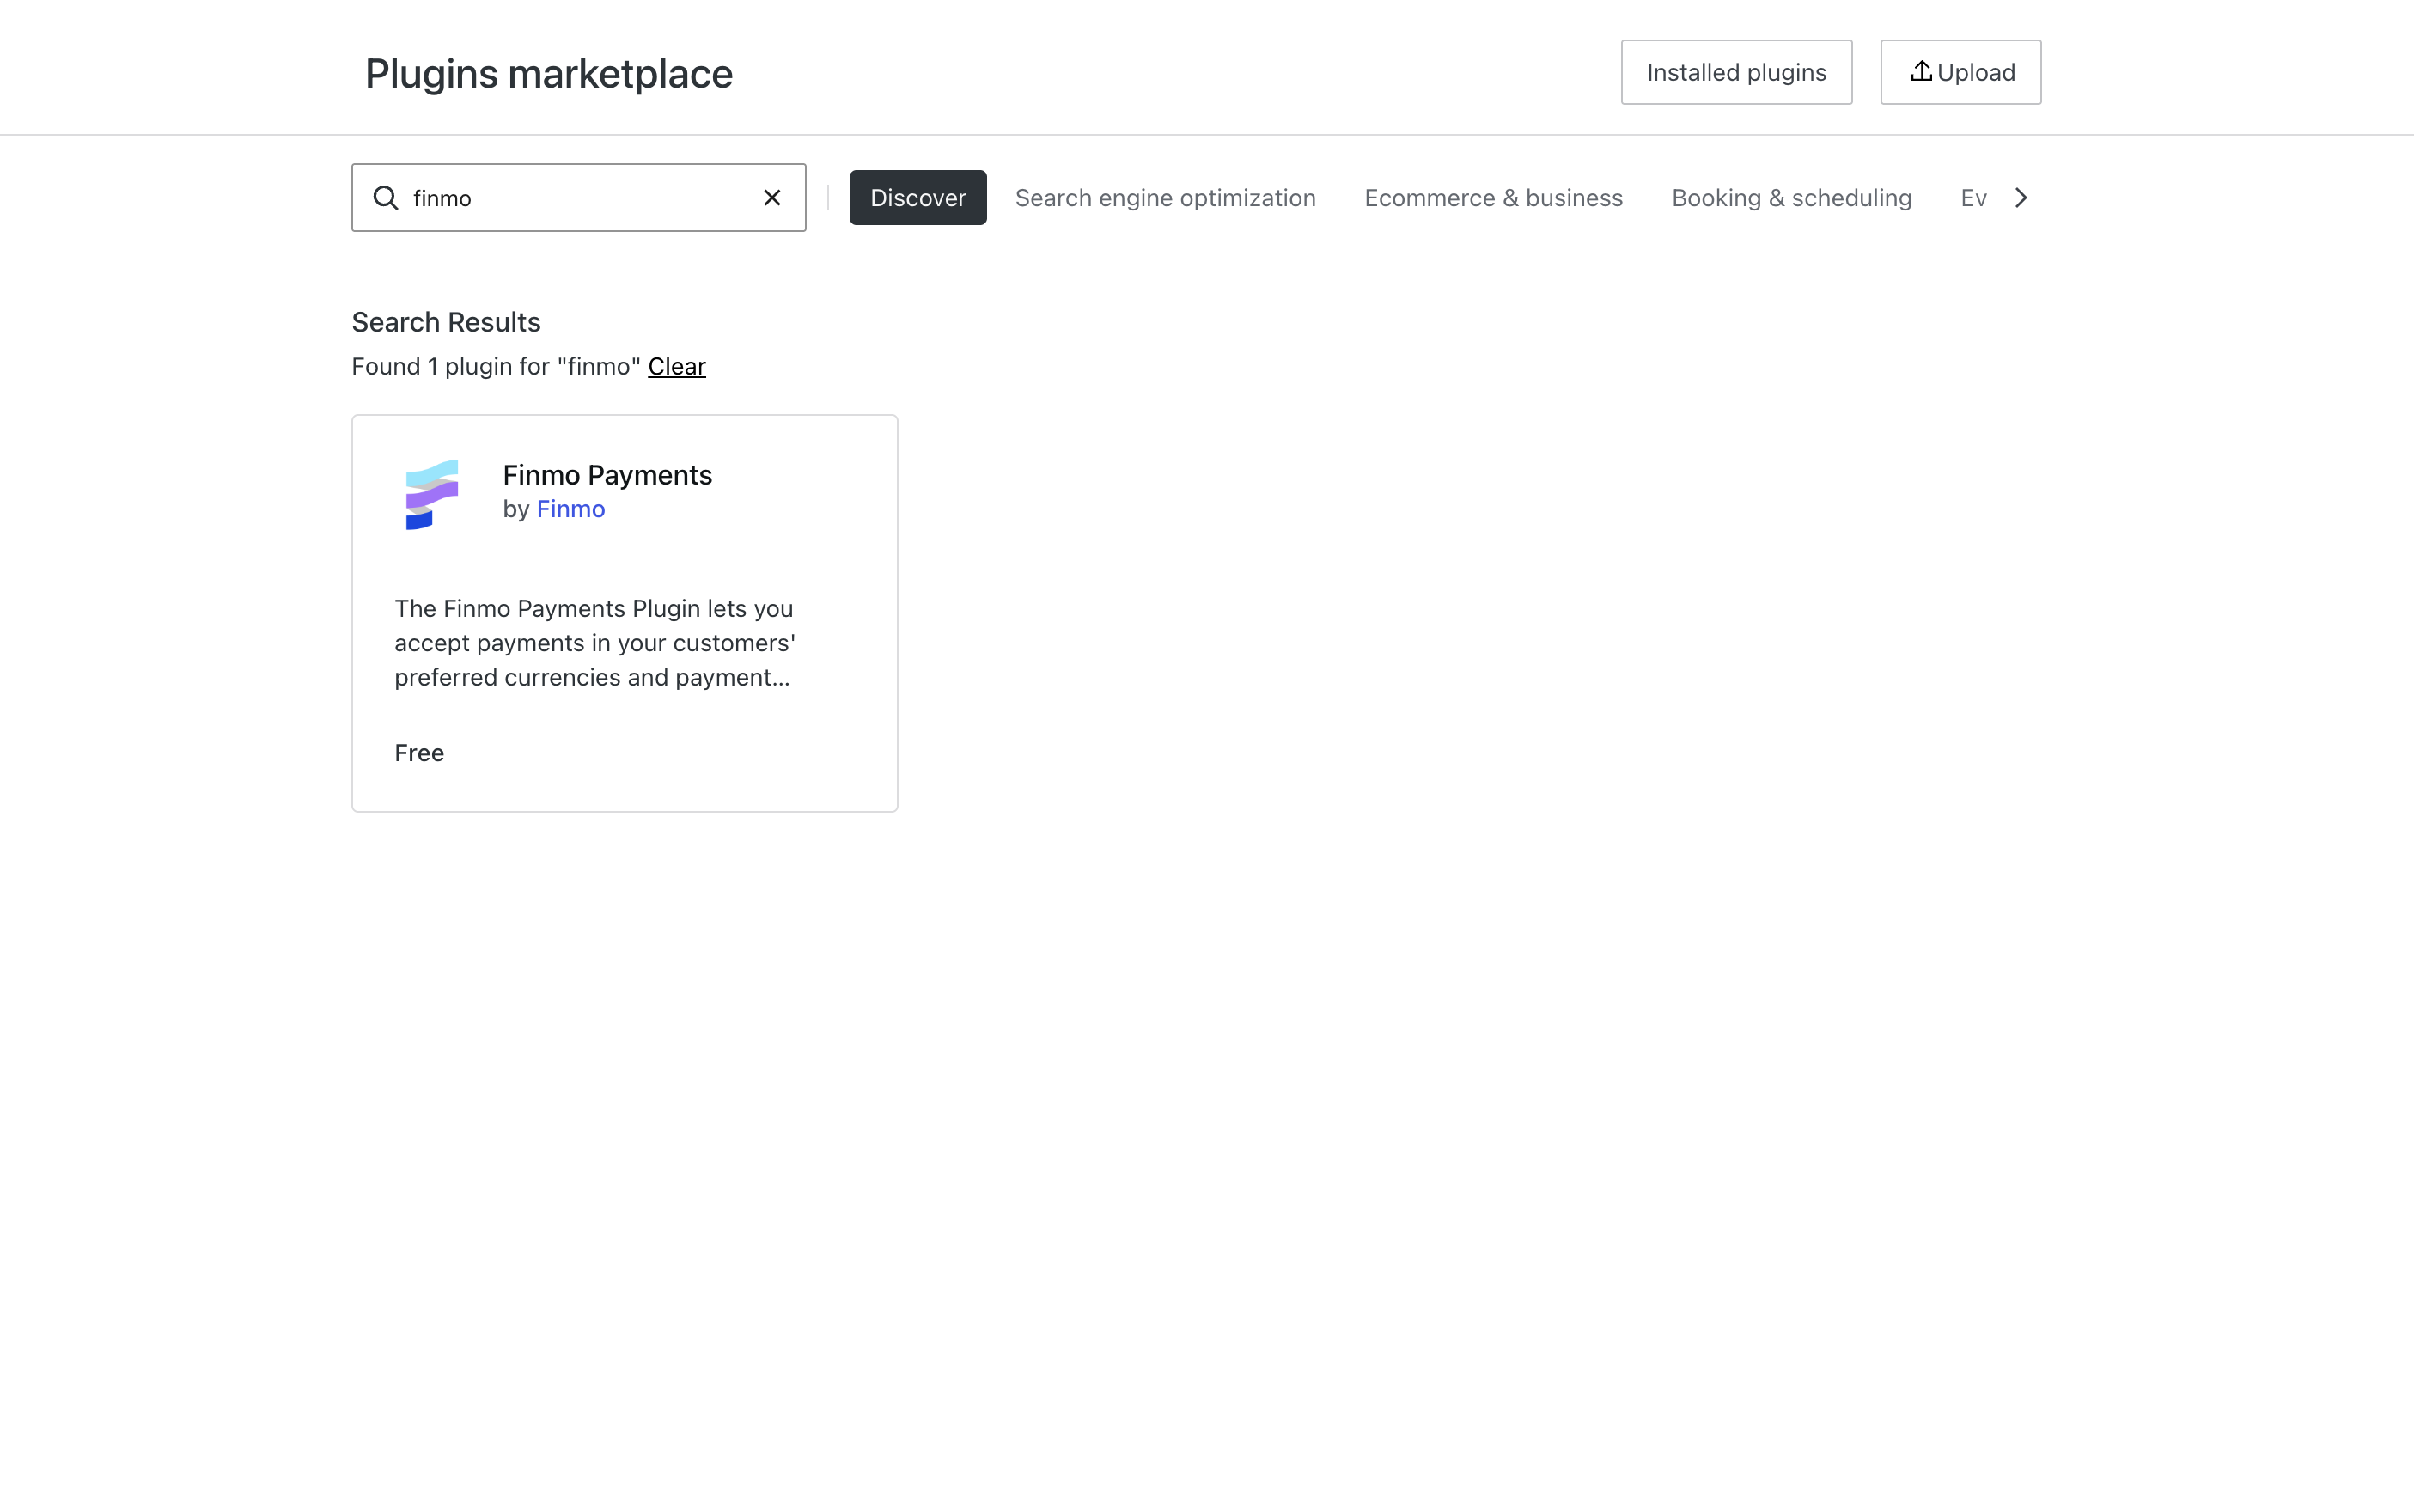The height and width of the screenshot is (1512, 2414).
Task: Open the Finmo author link
Action: (570, 509)
